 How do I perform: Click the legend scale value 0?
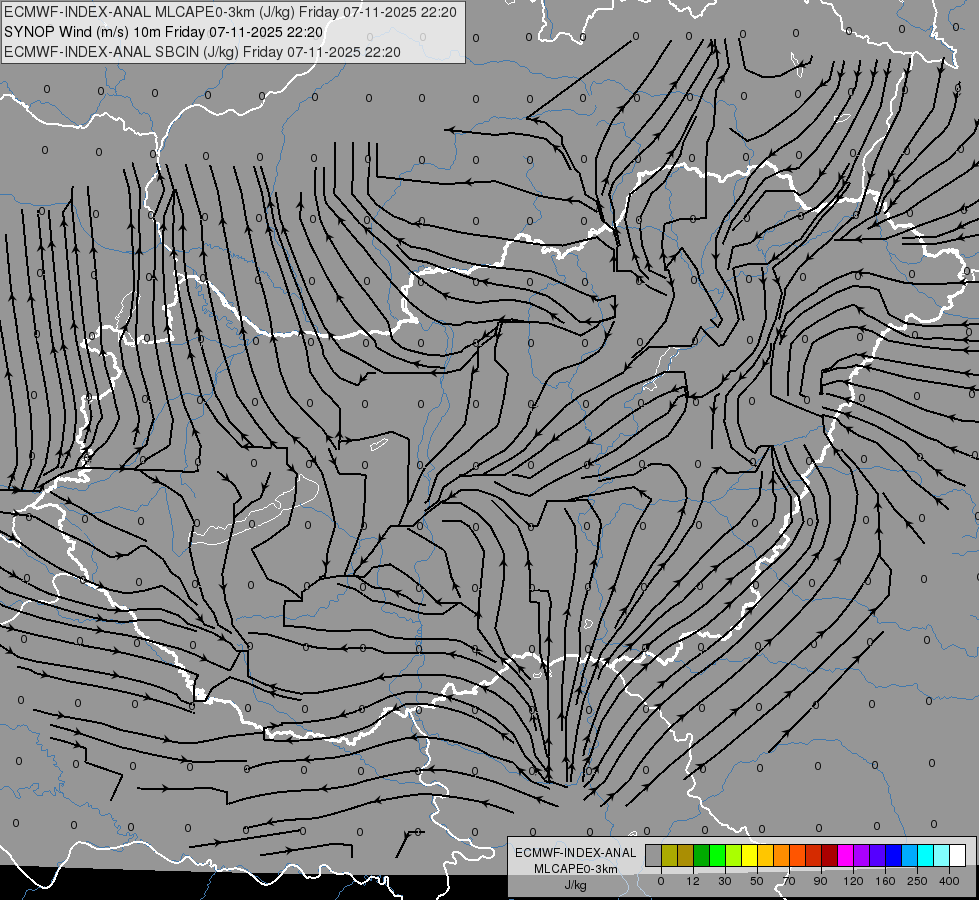[661, 881]
